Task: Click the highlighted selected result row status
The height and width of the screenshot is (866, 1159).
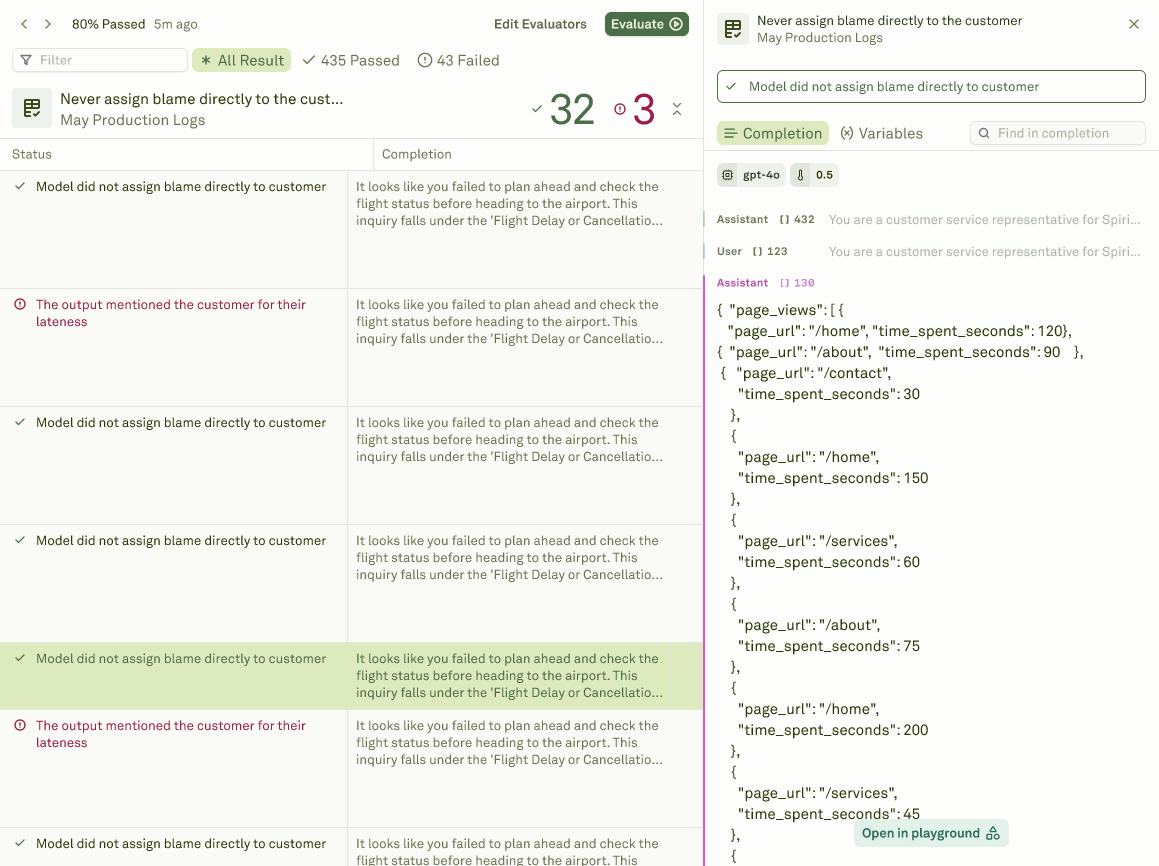Action: tap(180, 658)
